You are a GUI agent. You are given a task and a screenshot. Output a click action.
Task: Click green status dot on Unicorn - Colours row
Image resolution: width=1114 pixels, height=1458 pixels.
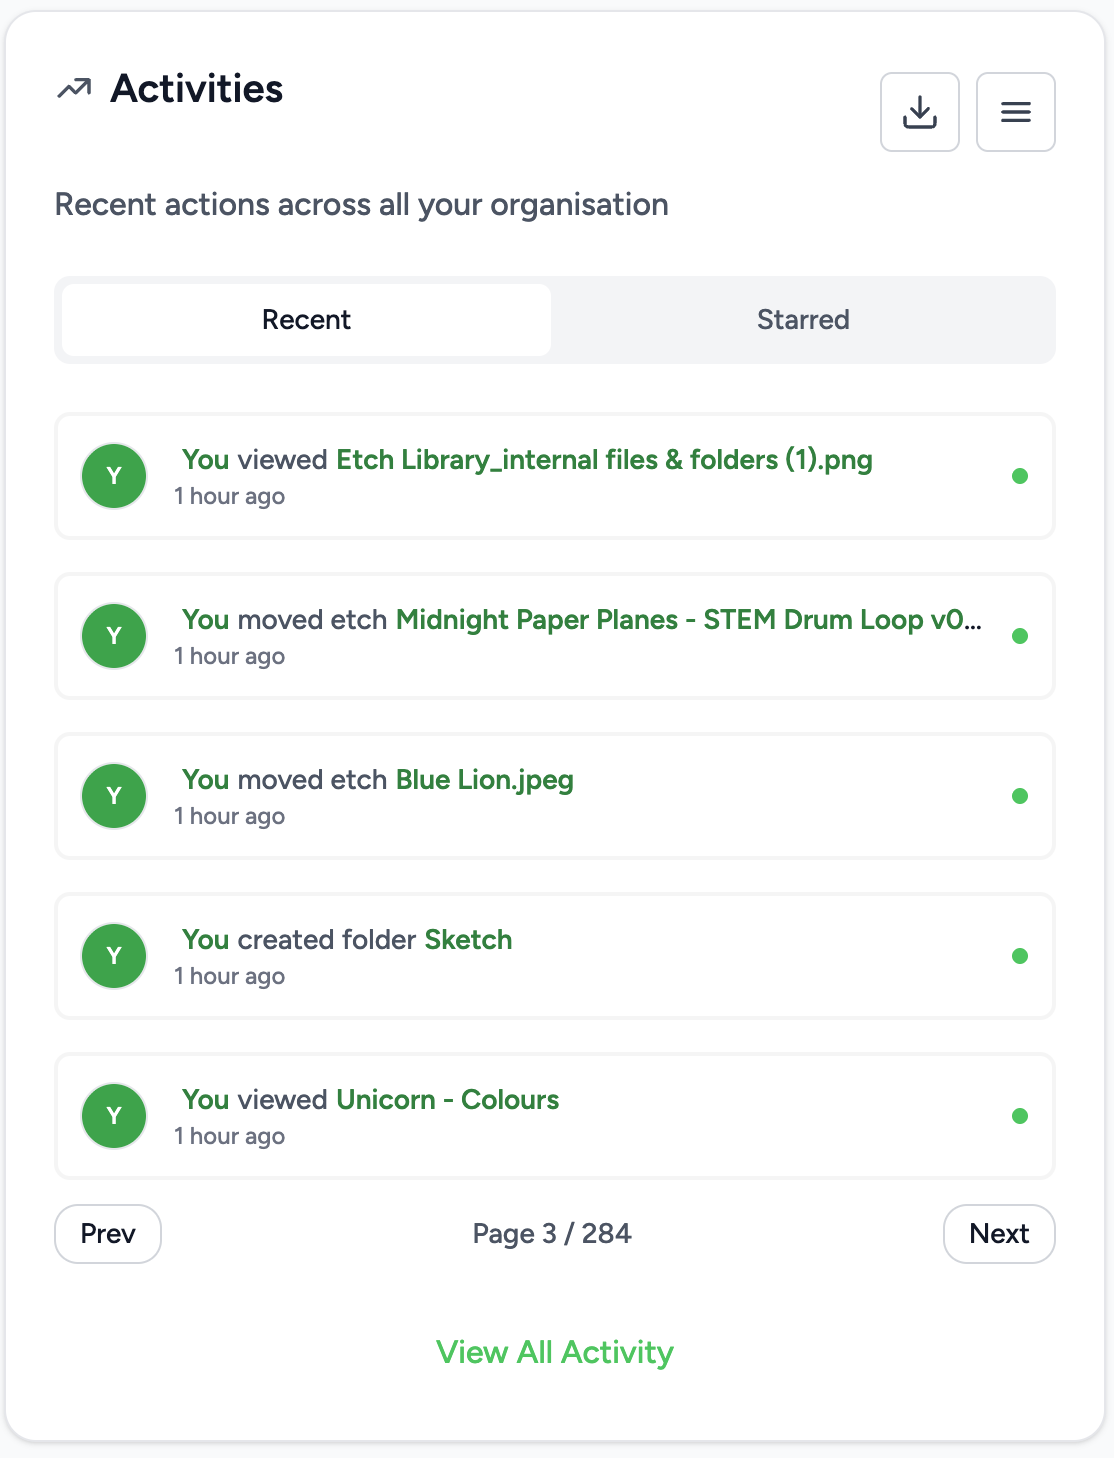click(1020, 1116)
